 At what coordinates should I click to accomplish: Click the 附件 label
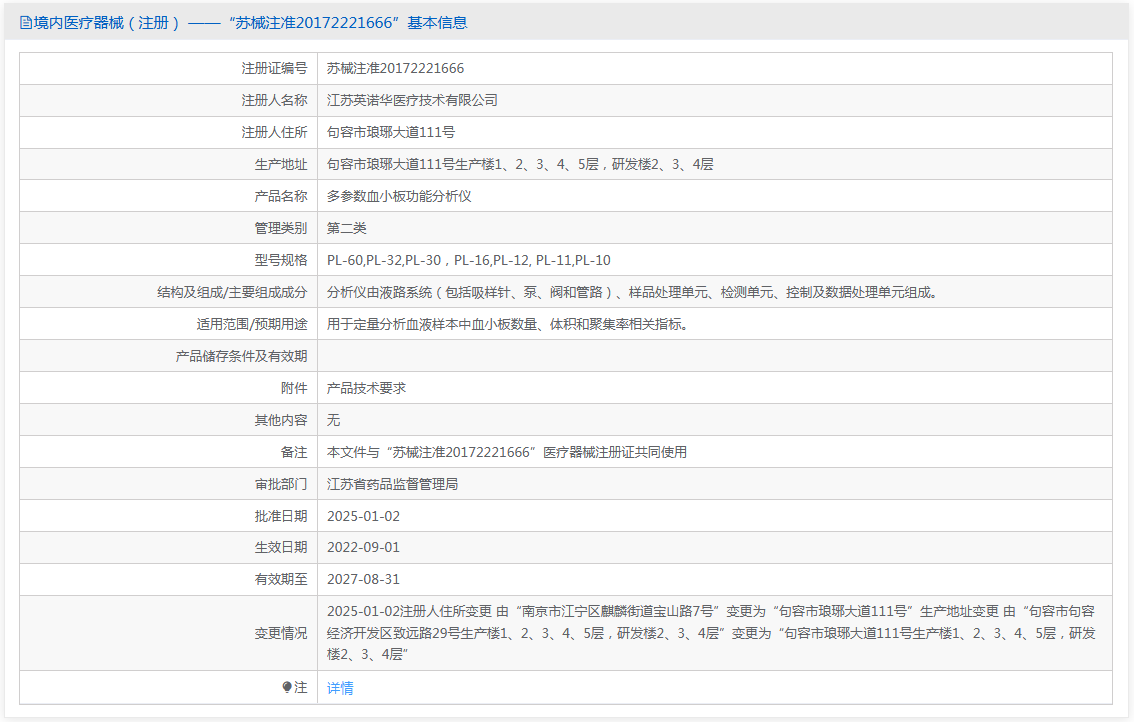click(294, 388)
